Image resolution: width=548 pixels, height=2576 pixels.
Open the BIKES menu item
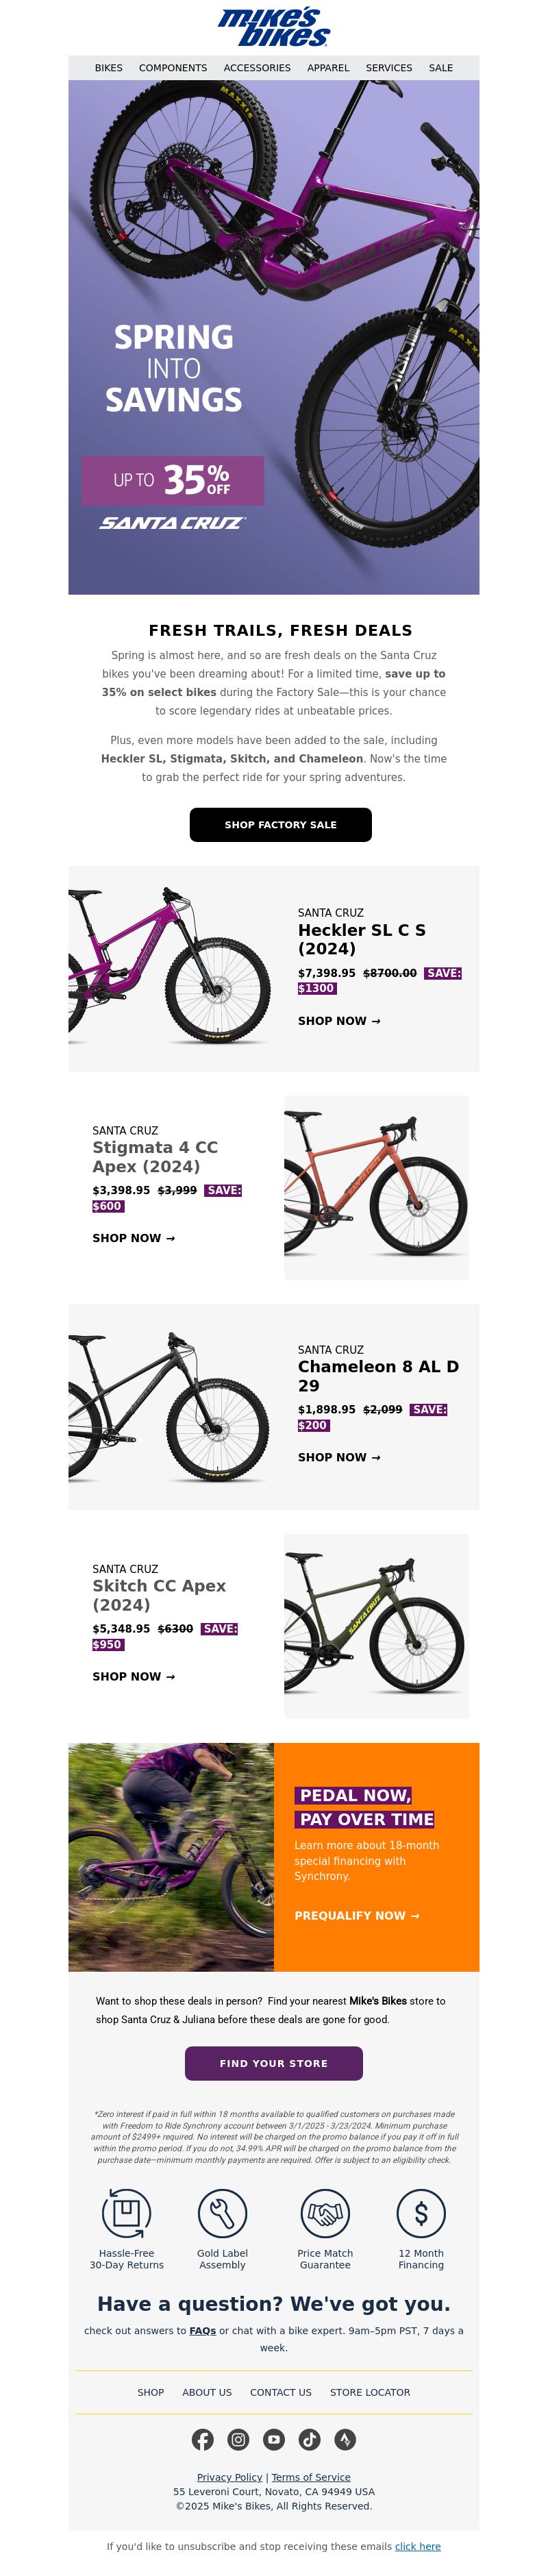tap(108, 68)
